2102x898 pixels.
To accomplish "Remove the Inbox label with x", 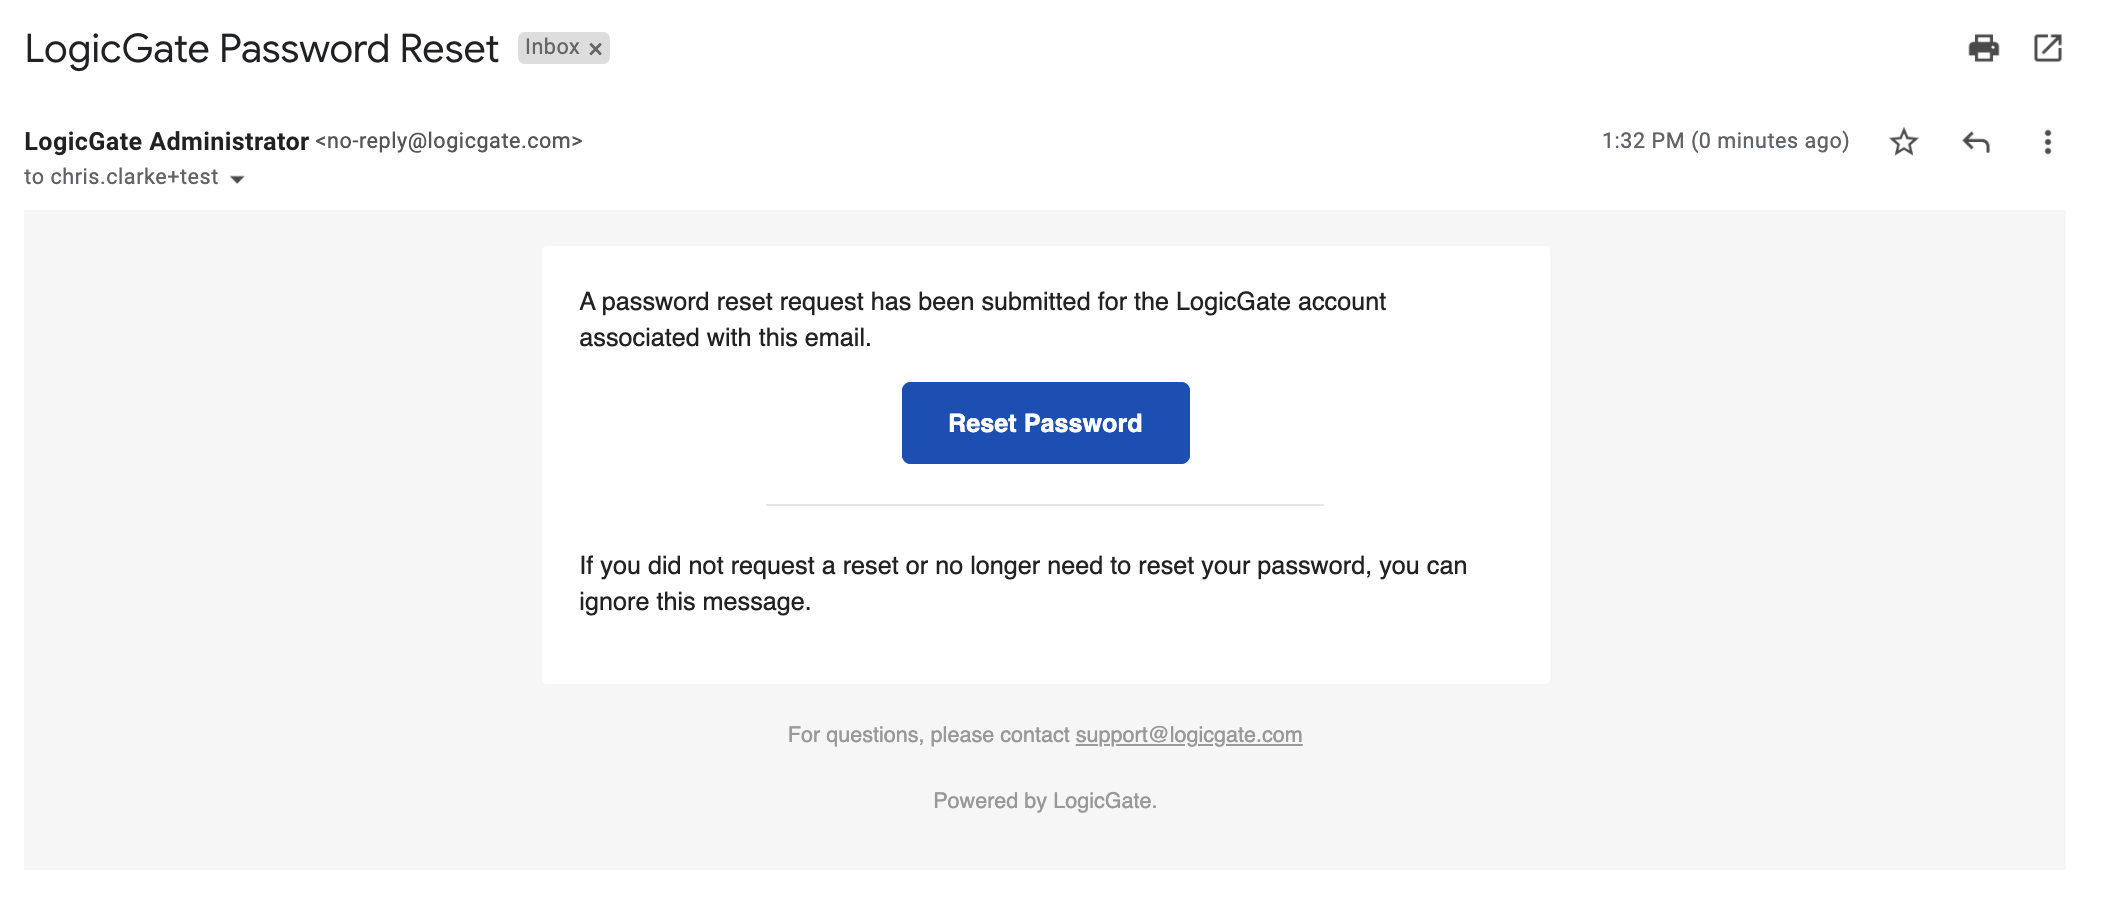I will [x=595, y=48].
